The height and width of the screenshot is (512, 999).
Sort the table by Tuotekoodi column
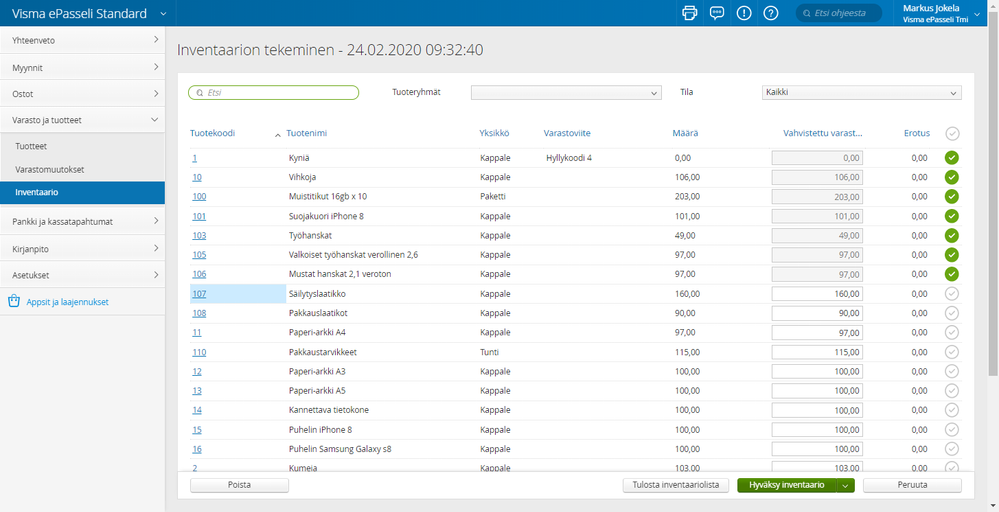(x=212, y=133)
